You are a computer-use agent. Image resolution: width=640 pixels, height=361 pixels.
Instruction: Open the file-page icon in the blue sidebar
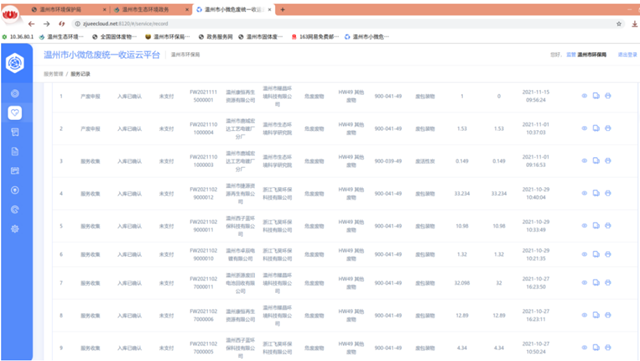15,152
